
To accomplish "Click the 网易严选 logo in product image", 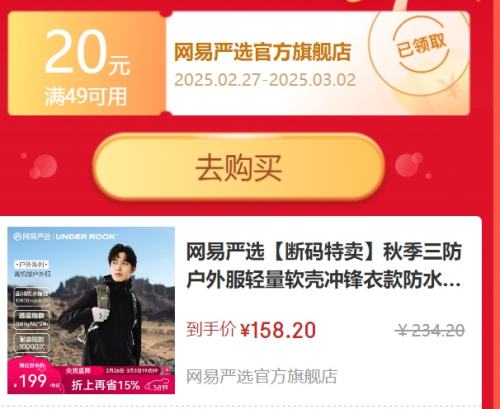I will point(32,237).
